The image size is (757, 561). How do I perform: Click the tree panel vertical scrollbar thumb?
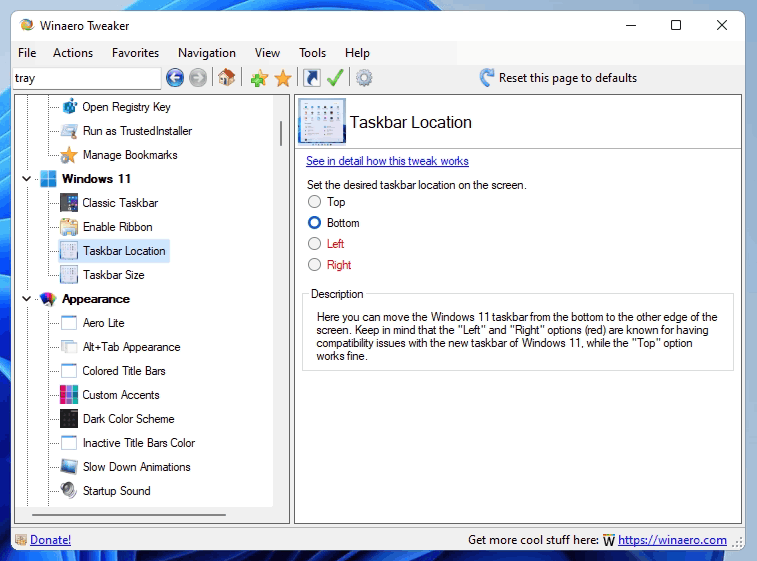click(x=280, y=133)
